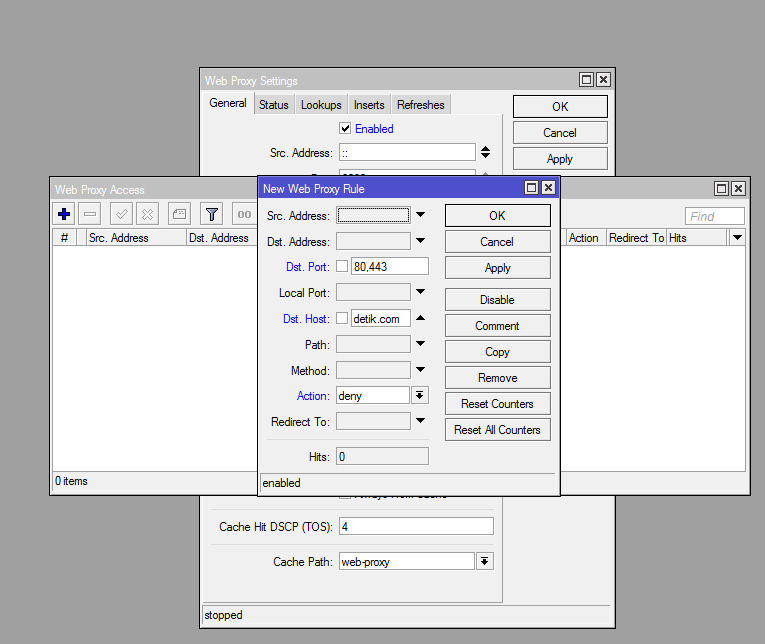Click the Cache Path field showing web-proxy

tap(407, 562)
